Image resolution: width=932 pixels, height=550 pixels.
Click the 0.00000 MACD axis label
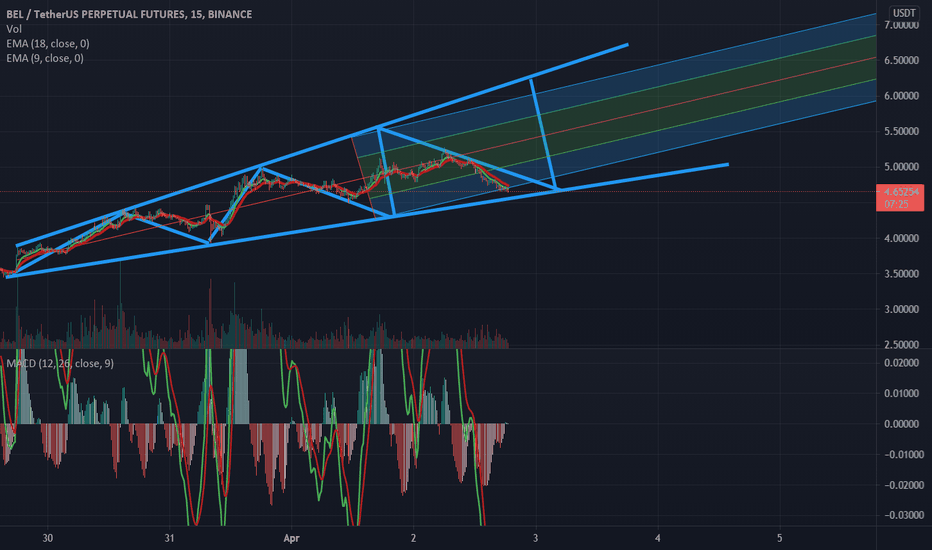pos(901,424)
